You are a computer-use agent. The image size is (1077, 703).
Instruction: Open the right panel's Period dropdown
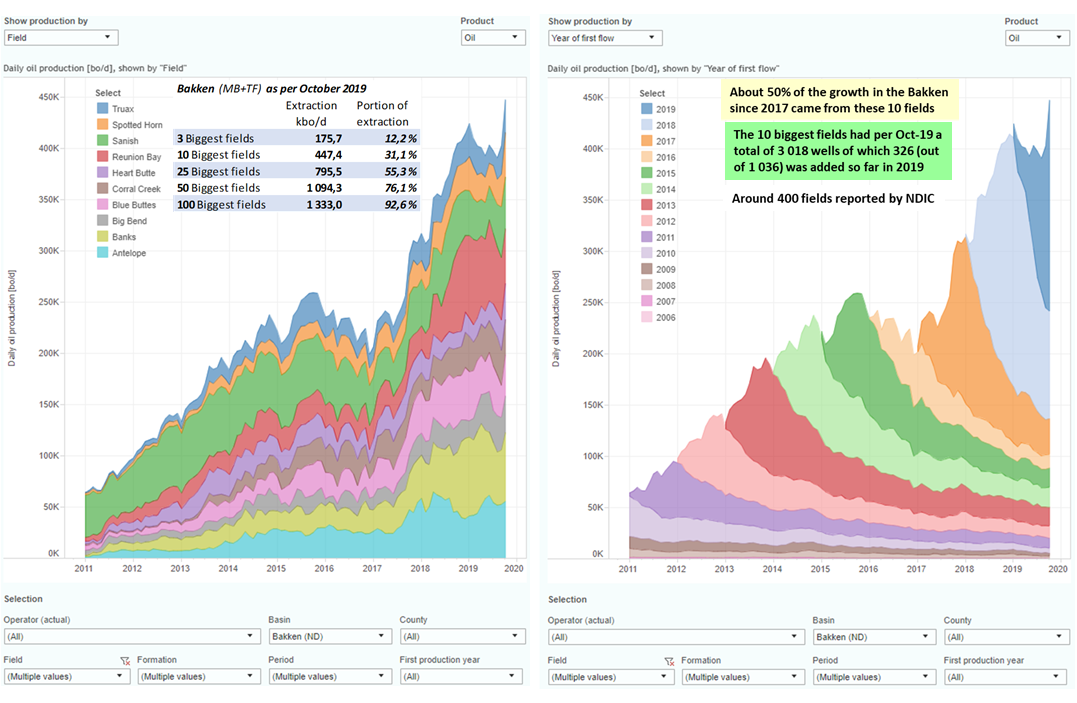tap(873, 677)
